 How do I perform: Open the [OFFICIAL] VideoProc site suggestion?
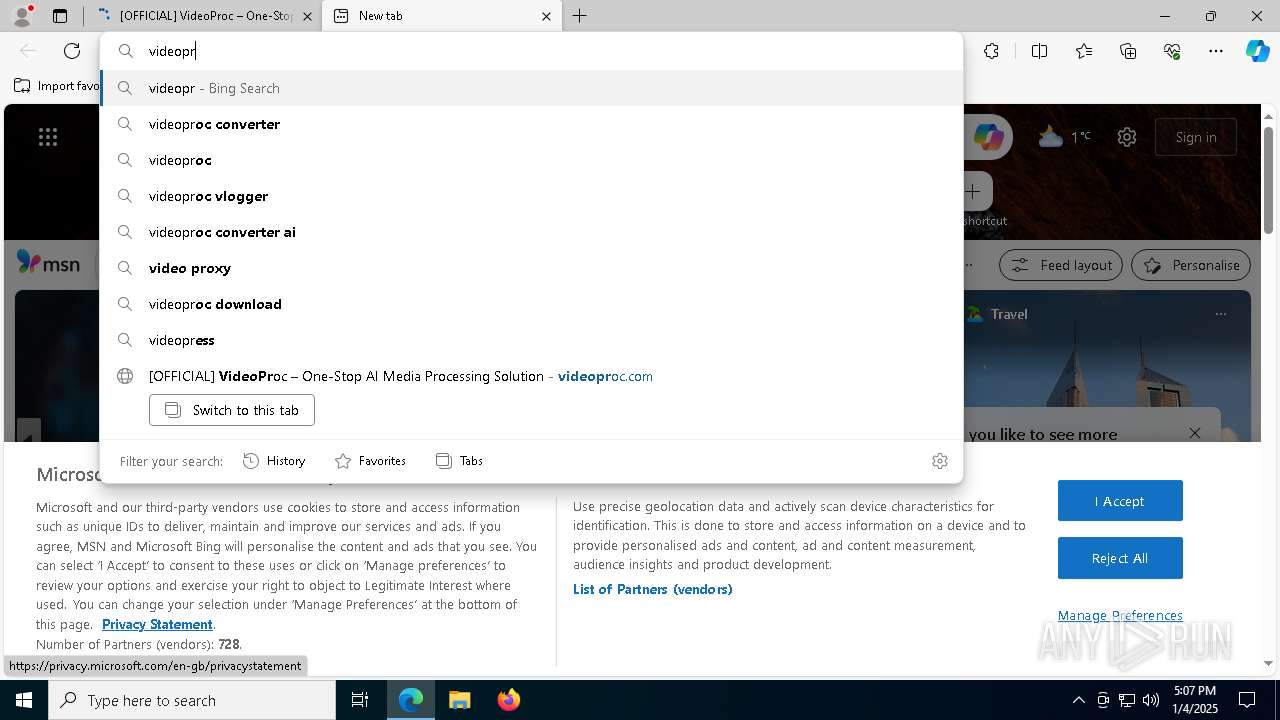[x=531, y=376]
